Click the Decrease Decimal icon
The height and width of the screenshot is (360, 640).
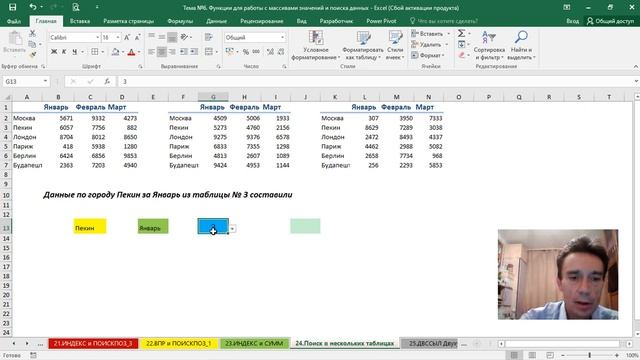pos(281,52)
